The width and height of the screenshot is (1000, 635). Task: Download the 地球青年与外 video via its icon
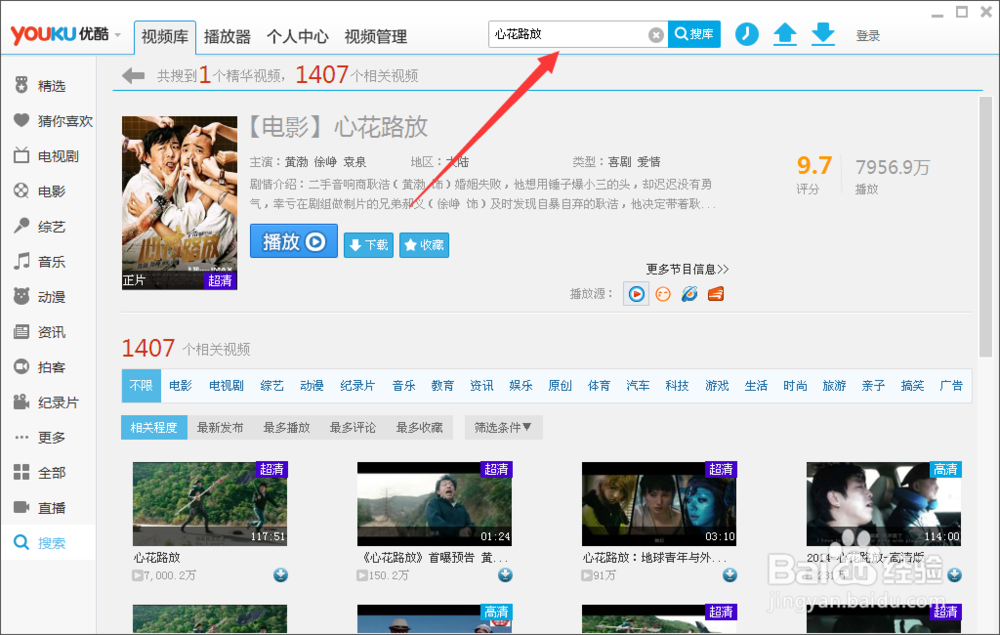tap(730, 575)
